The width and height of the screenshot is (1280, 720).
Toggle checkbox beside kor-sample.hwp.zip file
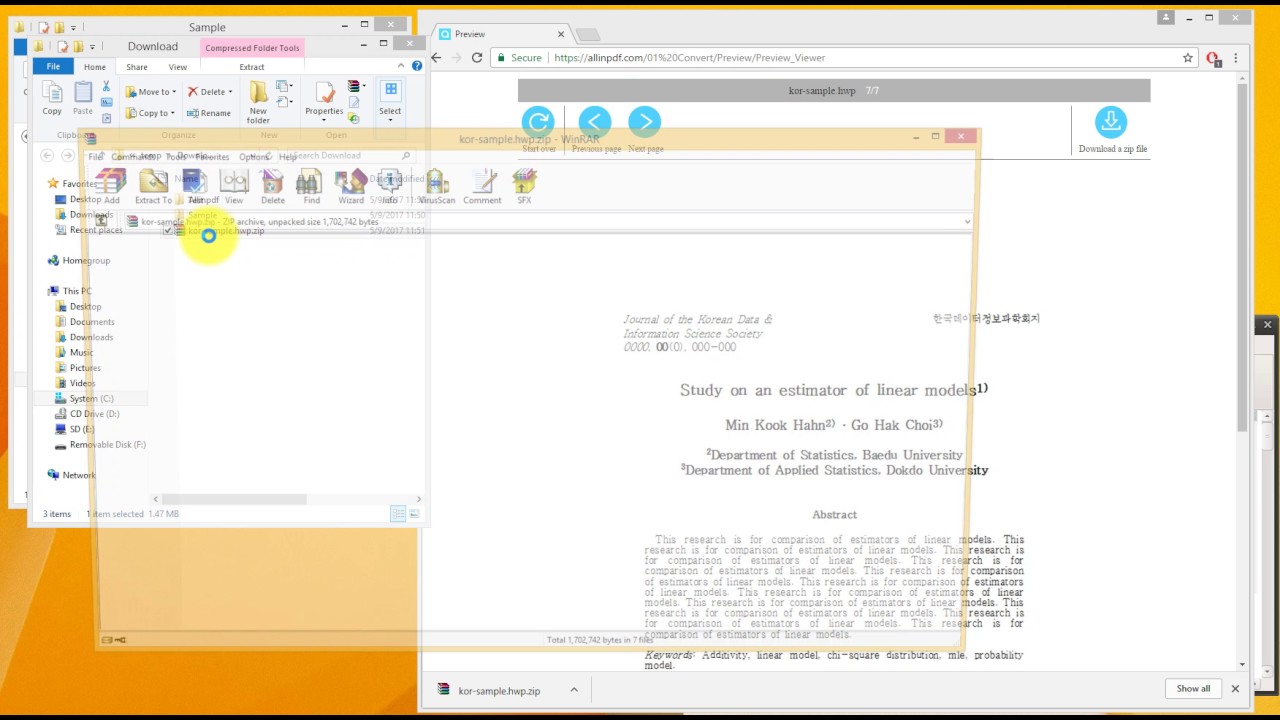(168, 231)
